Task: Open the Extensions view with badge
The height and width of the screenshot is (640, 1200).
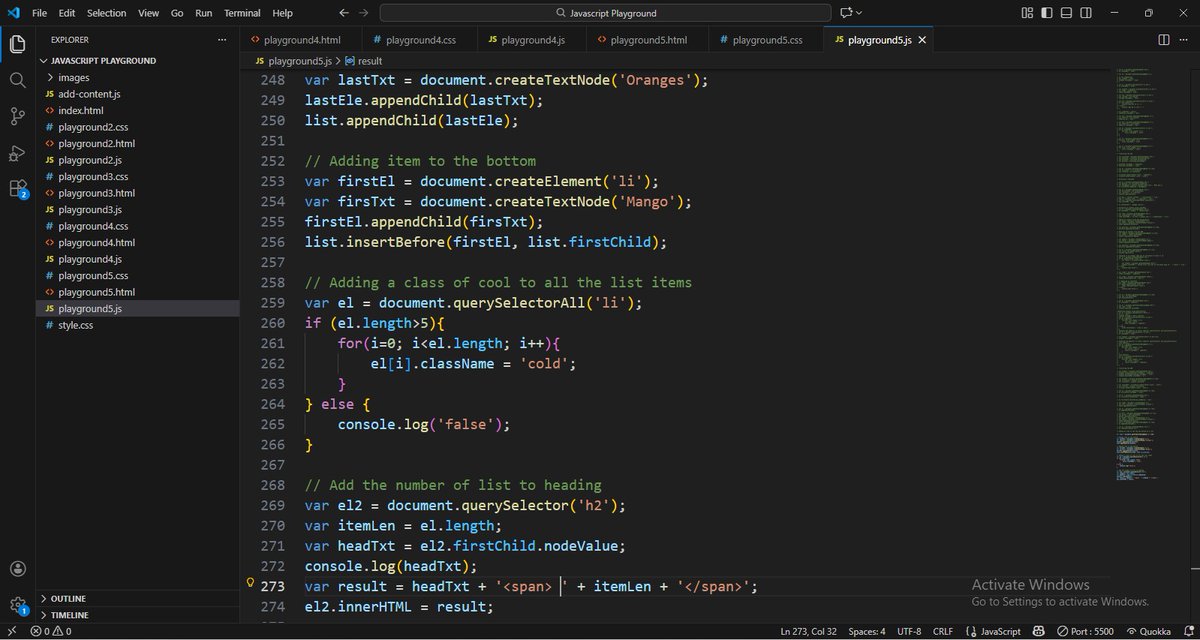Action: (17, 188)
